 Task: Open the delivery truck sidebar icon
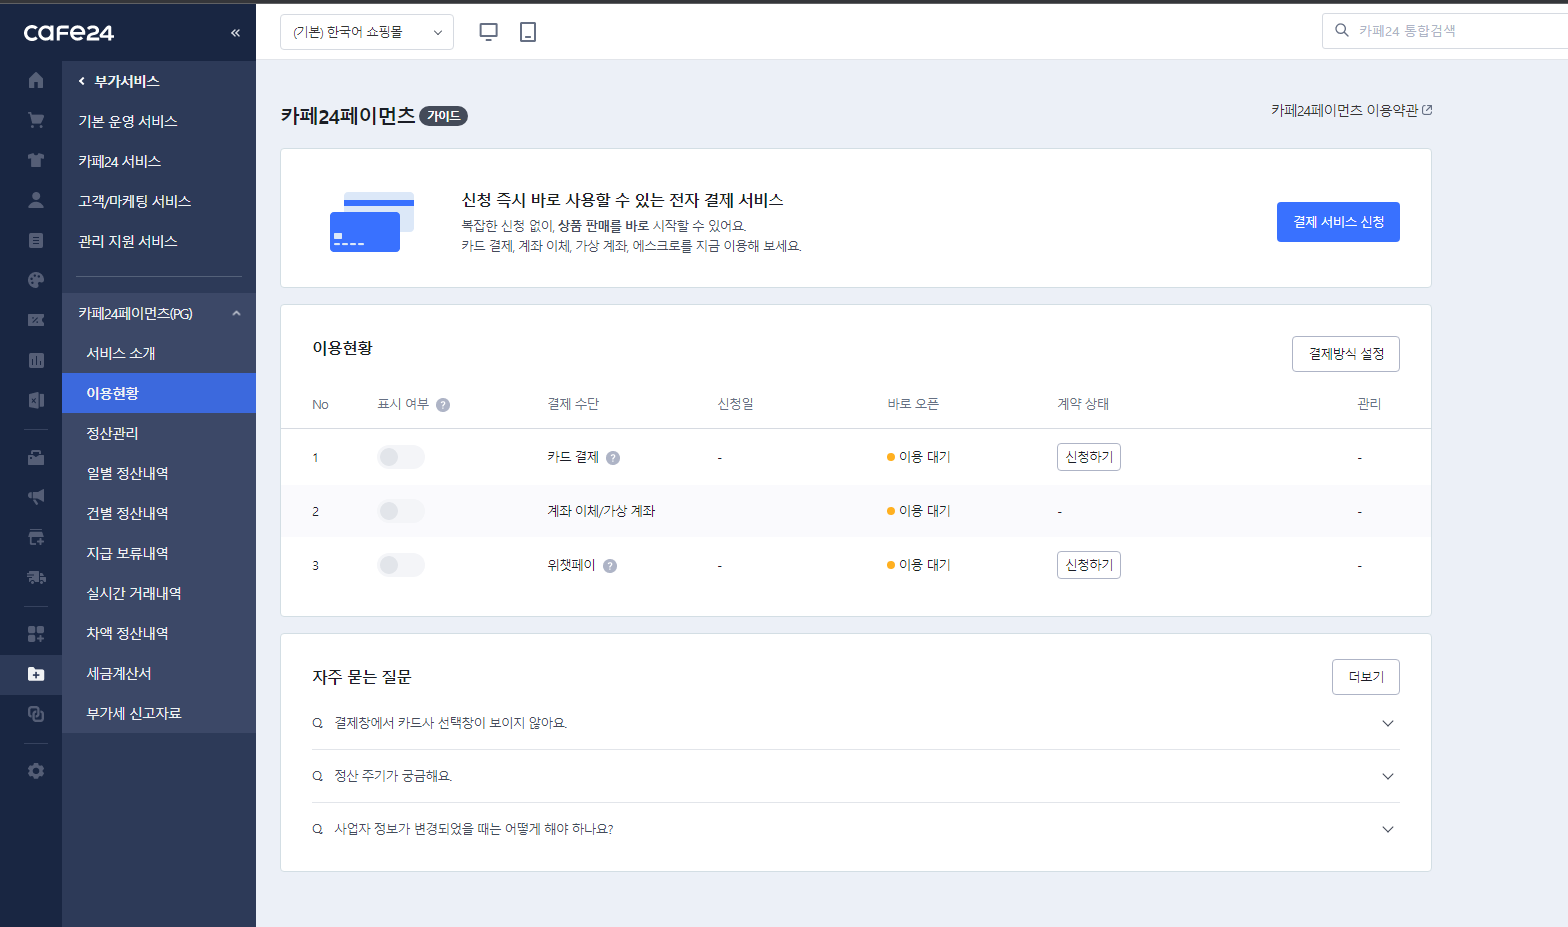point(36,577)
